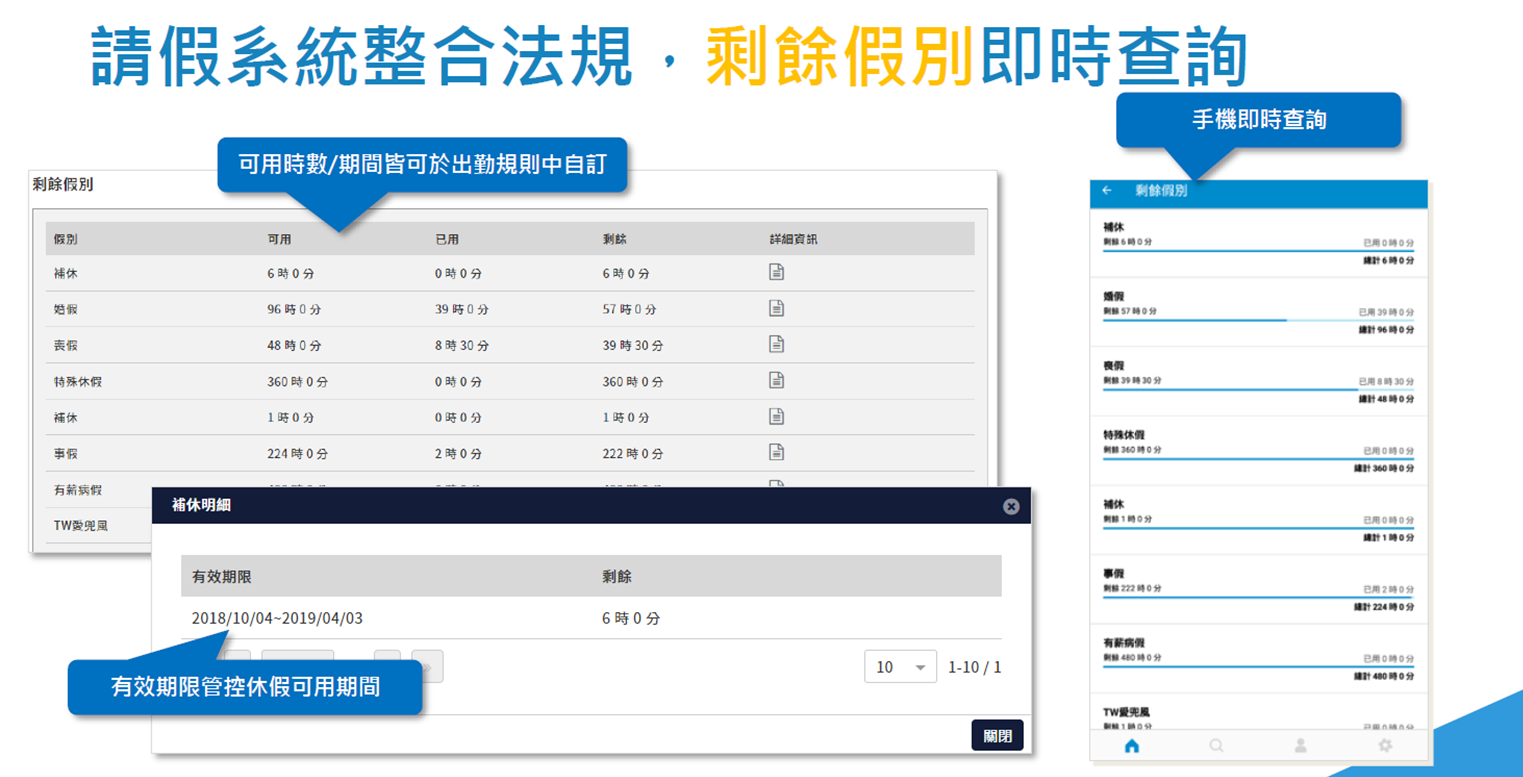Click the 假別 column header
The width and height of the screenshot is (1523, 777).
(x=66, y=239)
